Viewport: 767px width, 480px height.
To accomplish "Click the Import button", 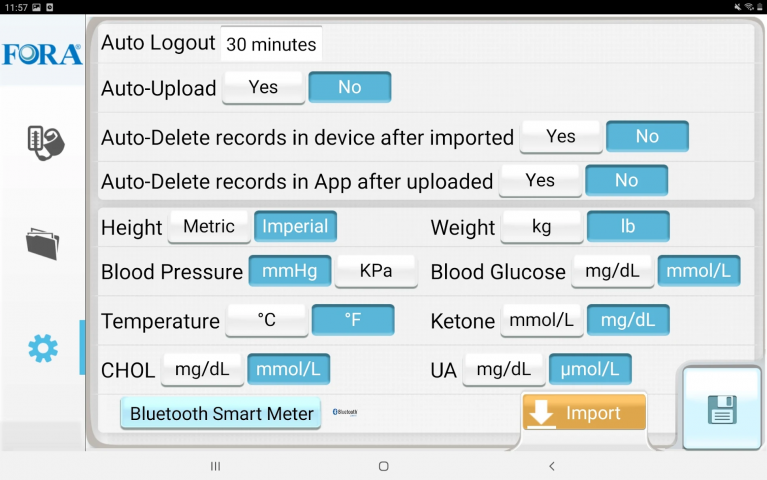I will click(x=584, y=412).
